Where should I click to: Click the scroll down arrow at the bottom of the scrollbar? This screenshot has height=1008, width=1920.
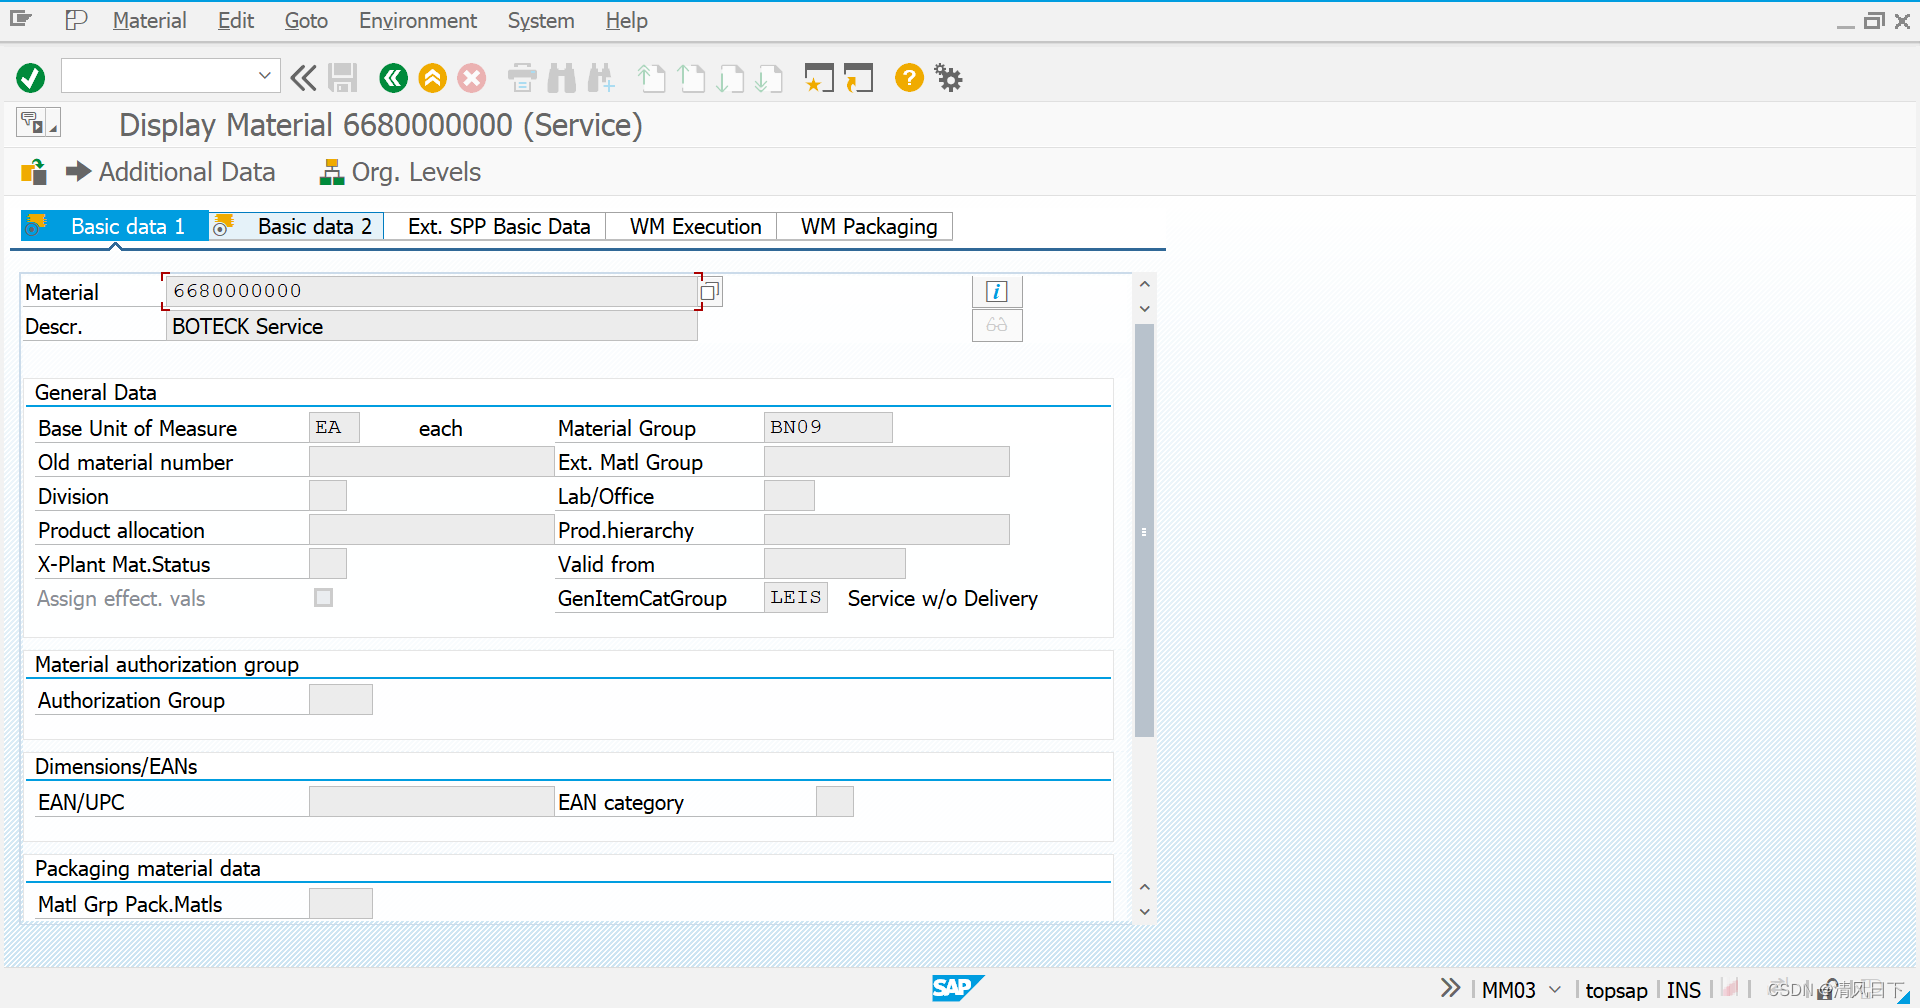tap(1145, 912)
